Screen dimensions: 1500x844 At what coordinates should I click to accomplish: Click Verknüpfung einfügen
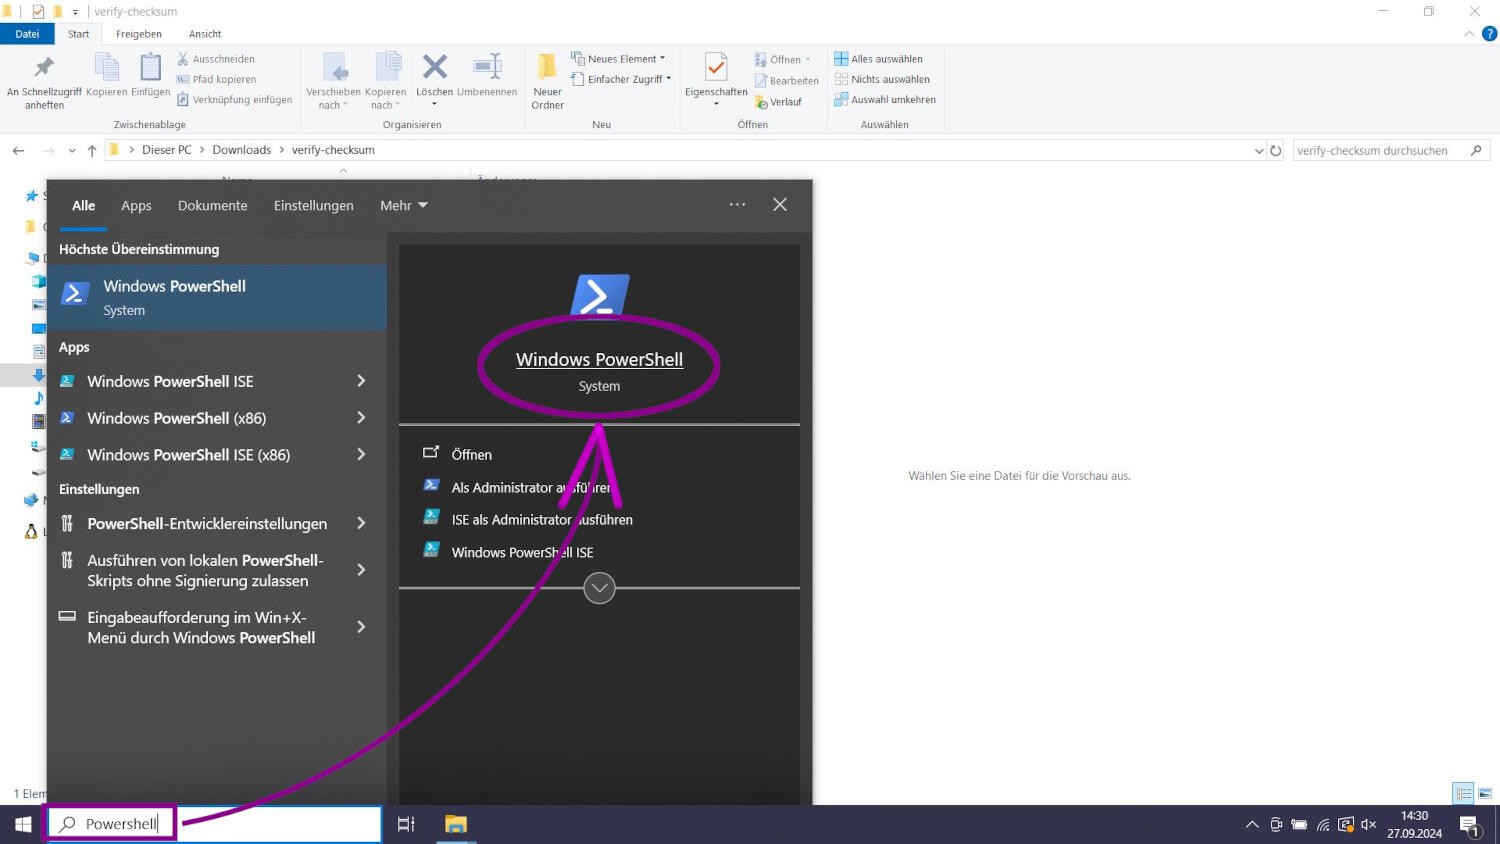234,100
